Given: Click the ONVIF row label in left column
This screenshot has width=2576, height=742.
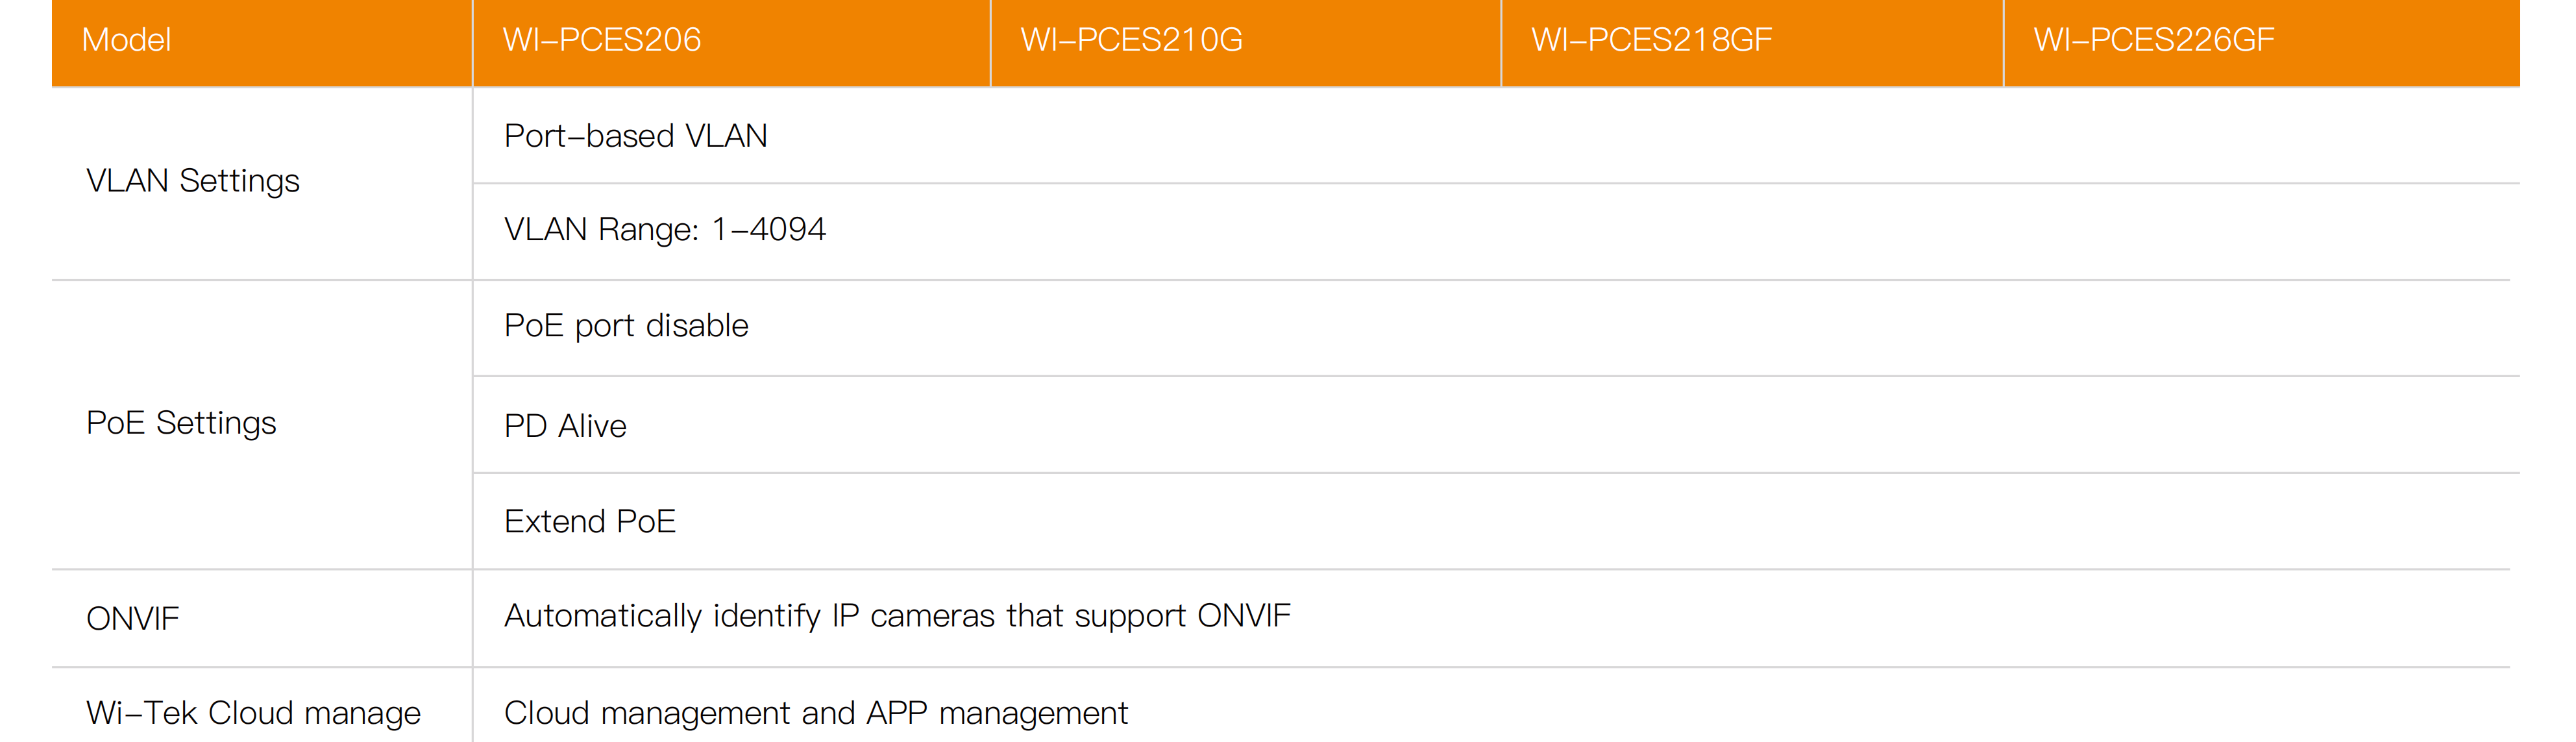Looking at the screenshot, I should (133, 619).
